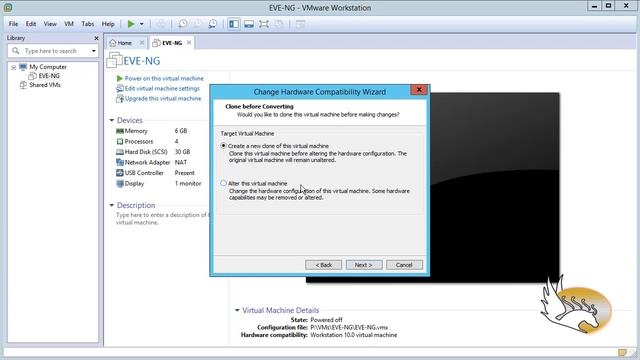Click the Memory value 6 GB

pyautogui.click(x=181, y=131)
